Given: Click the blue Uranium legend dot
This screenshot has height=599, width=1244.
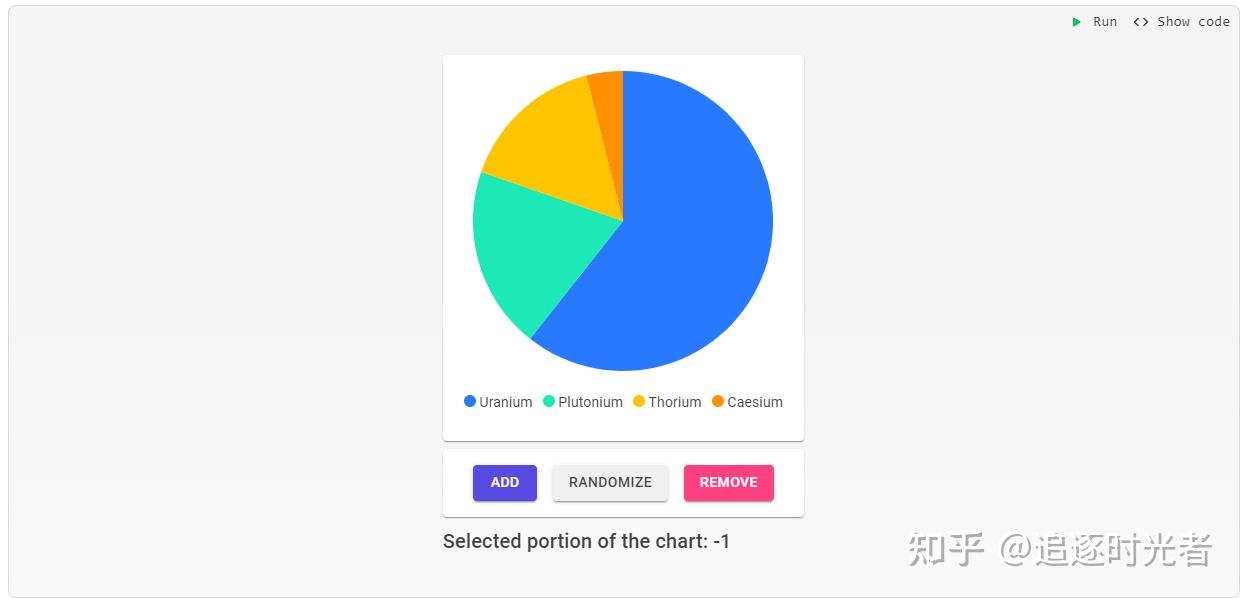Looking at the screenshot, I should click(x=470, y=401).
